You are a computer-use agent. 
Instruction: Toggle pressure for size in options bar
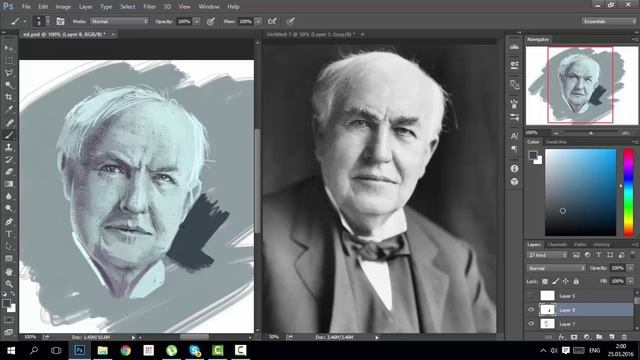click(x=290, y=21)
